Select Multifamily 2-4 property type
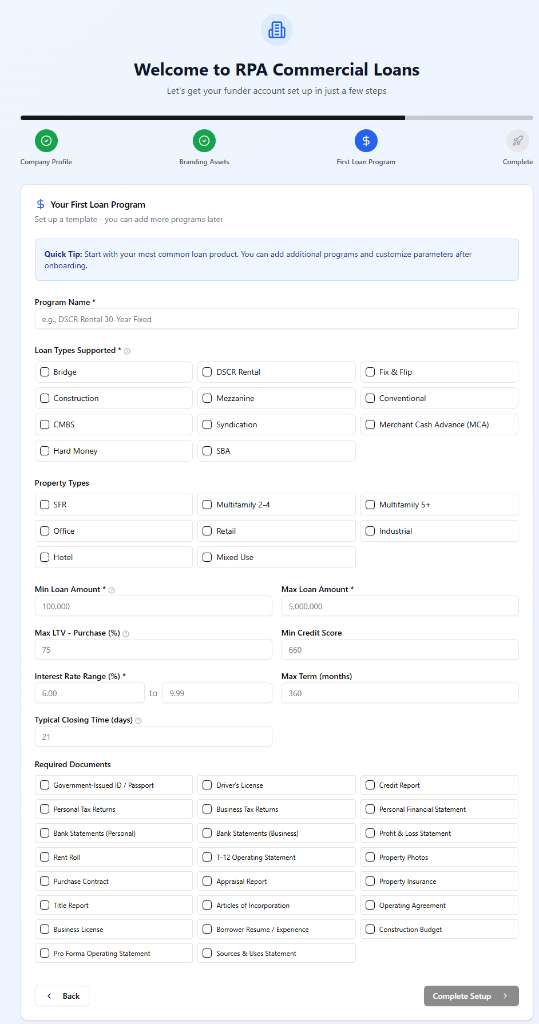This screenshot has height=1024, width=539. [207, 505]
